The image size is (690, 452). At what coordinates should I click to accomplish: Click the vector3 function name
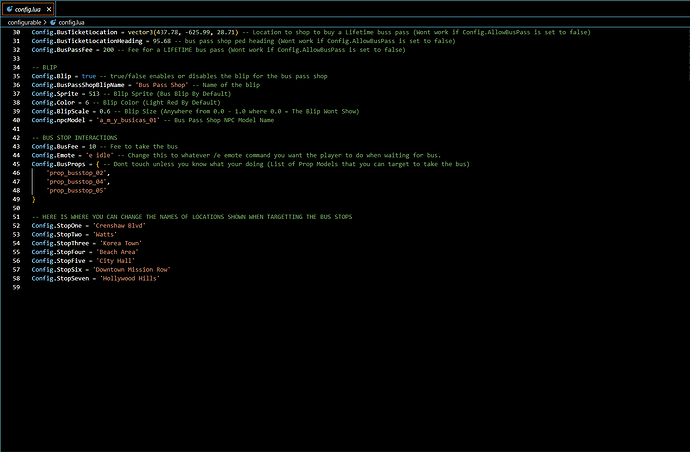click(140, 32)
